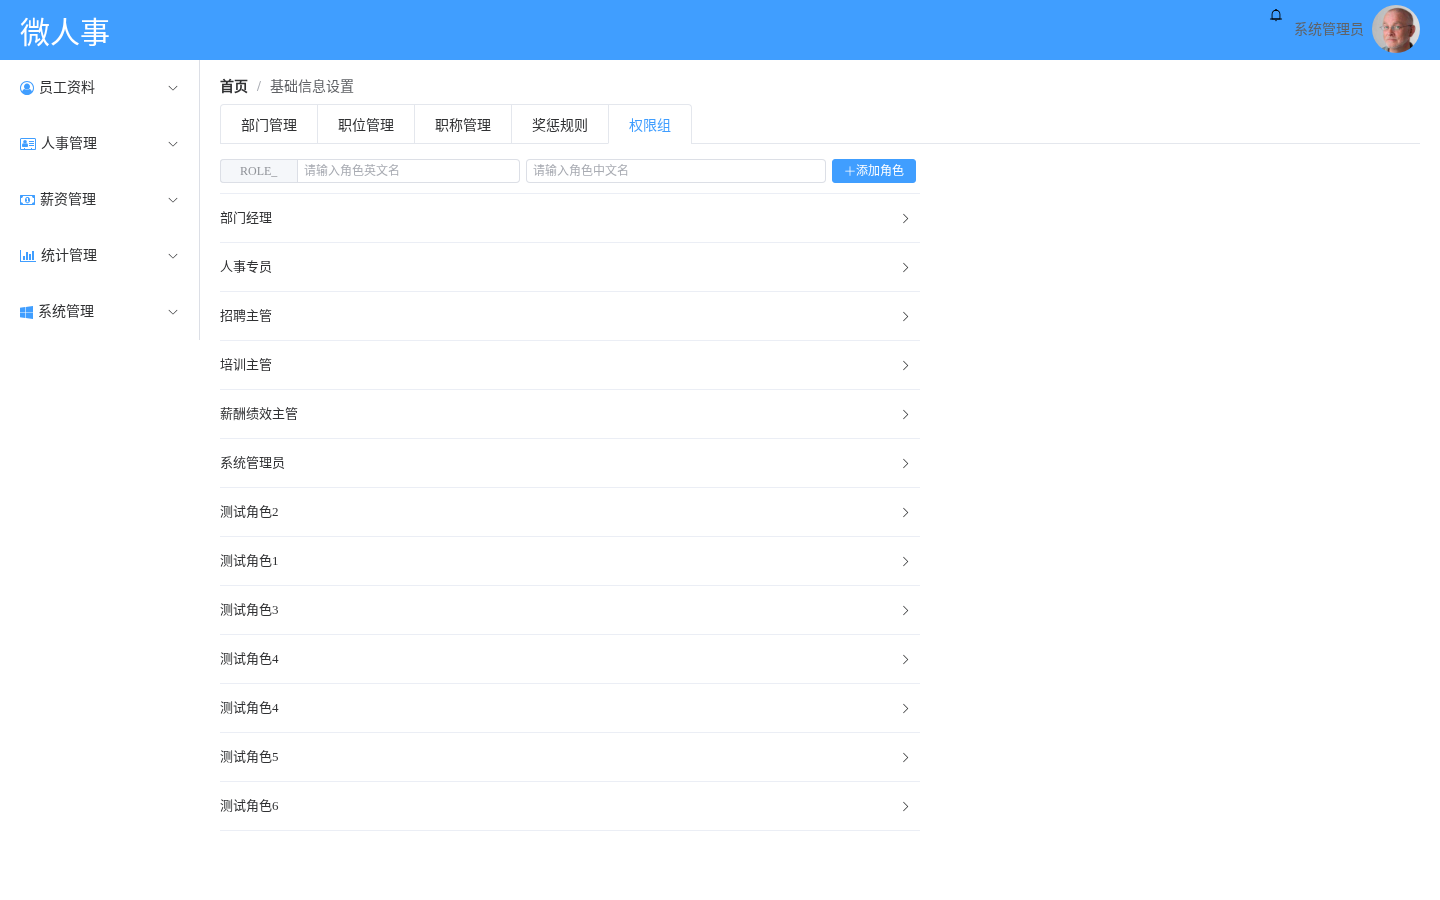Expand the 测试角色2 role arrow
This screenshot has width=1440, height=900.
pos(905,512)
